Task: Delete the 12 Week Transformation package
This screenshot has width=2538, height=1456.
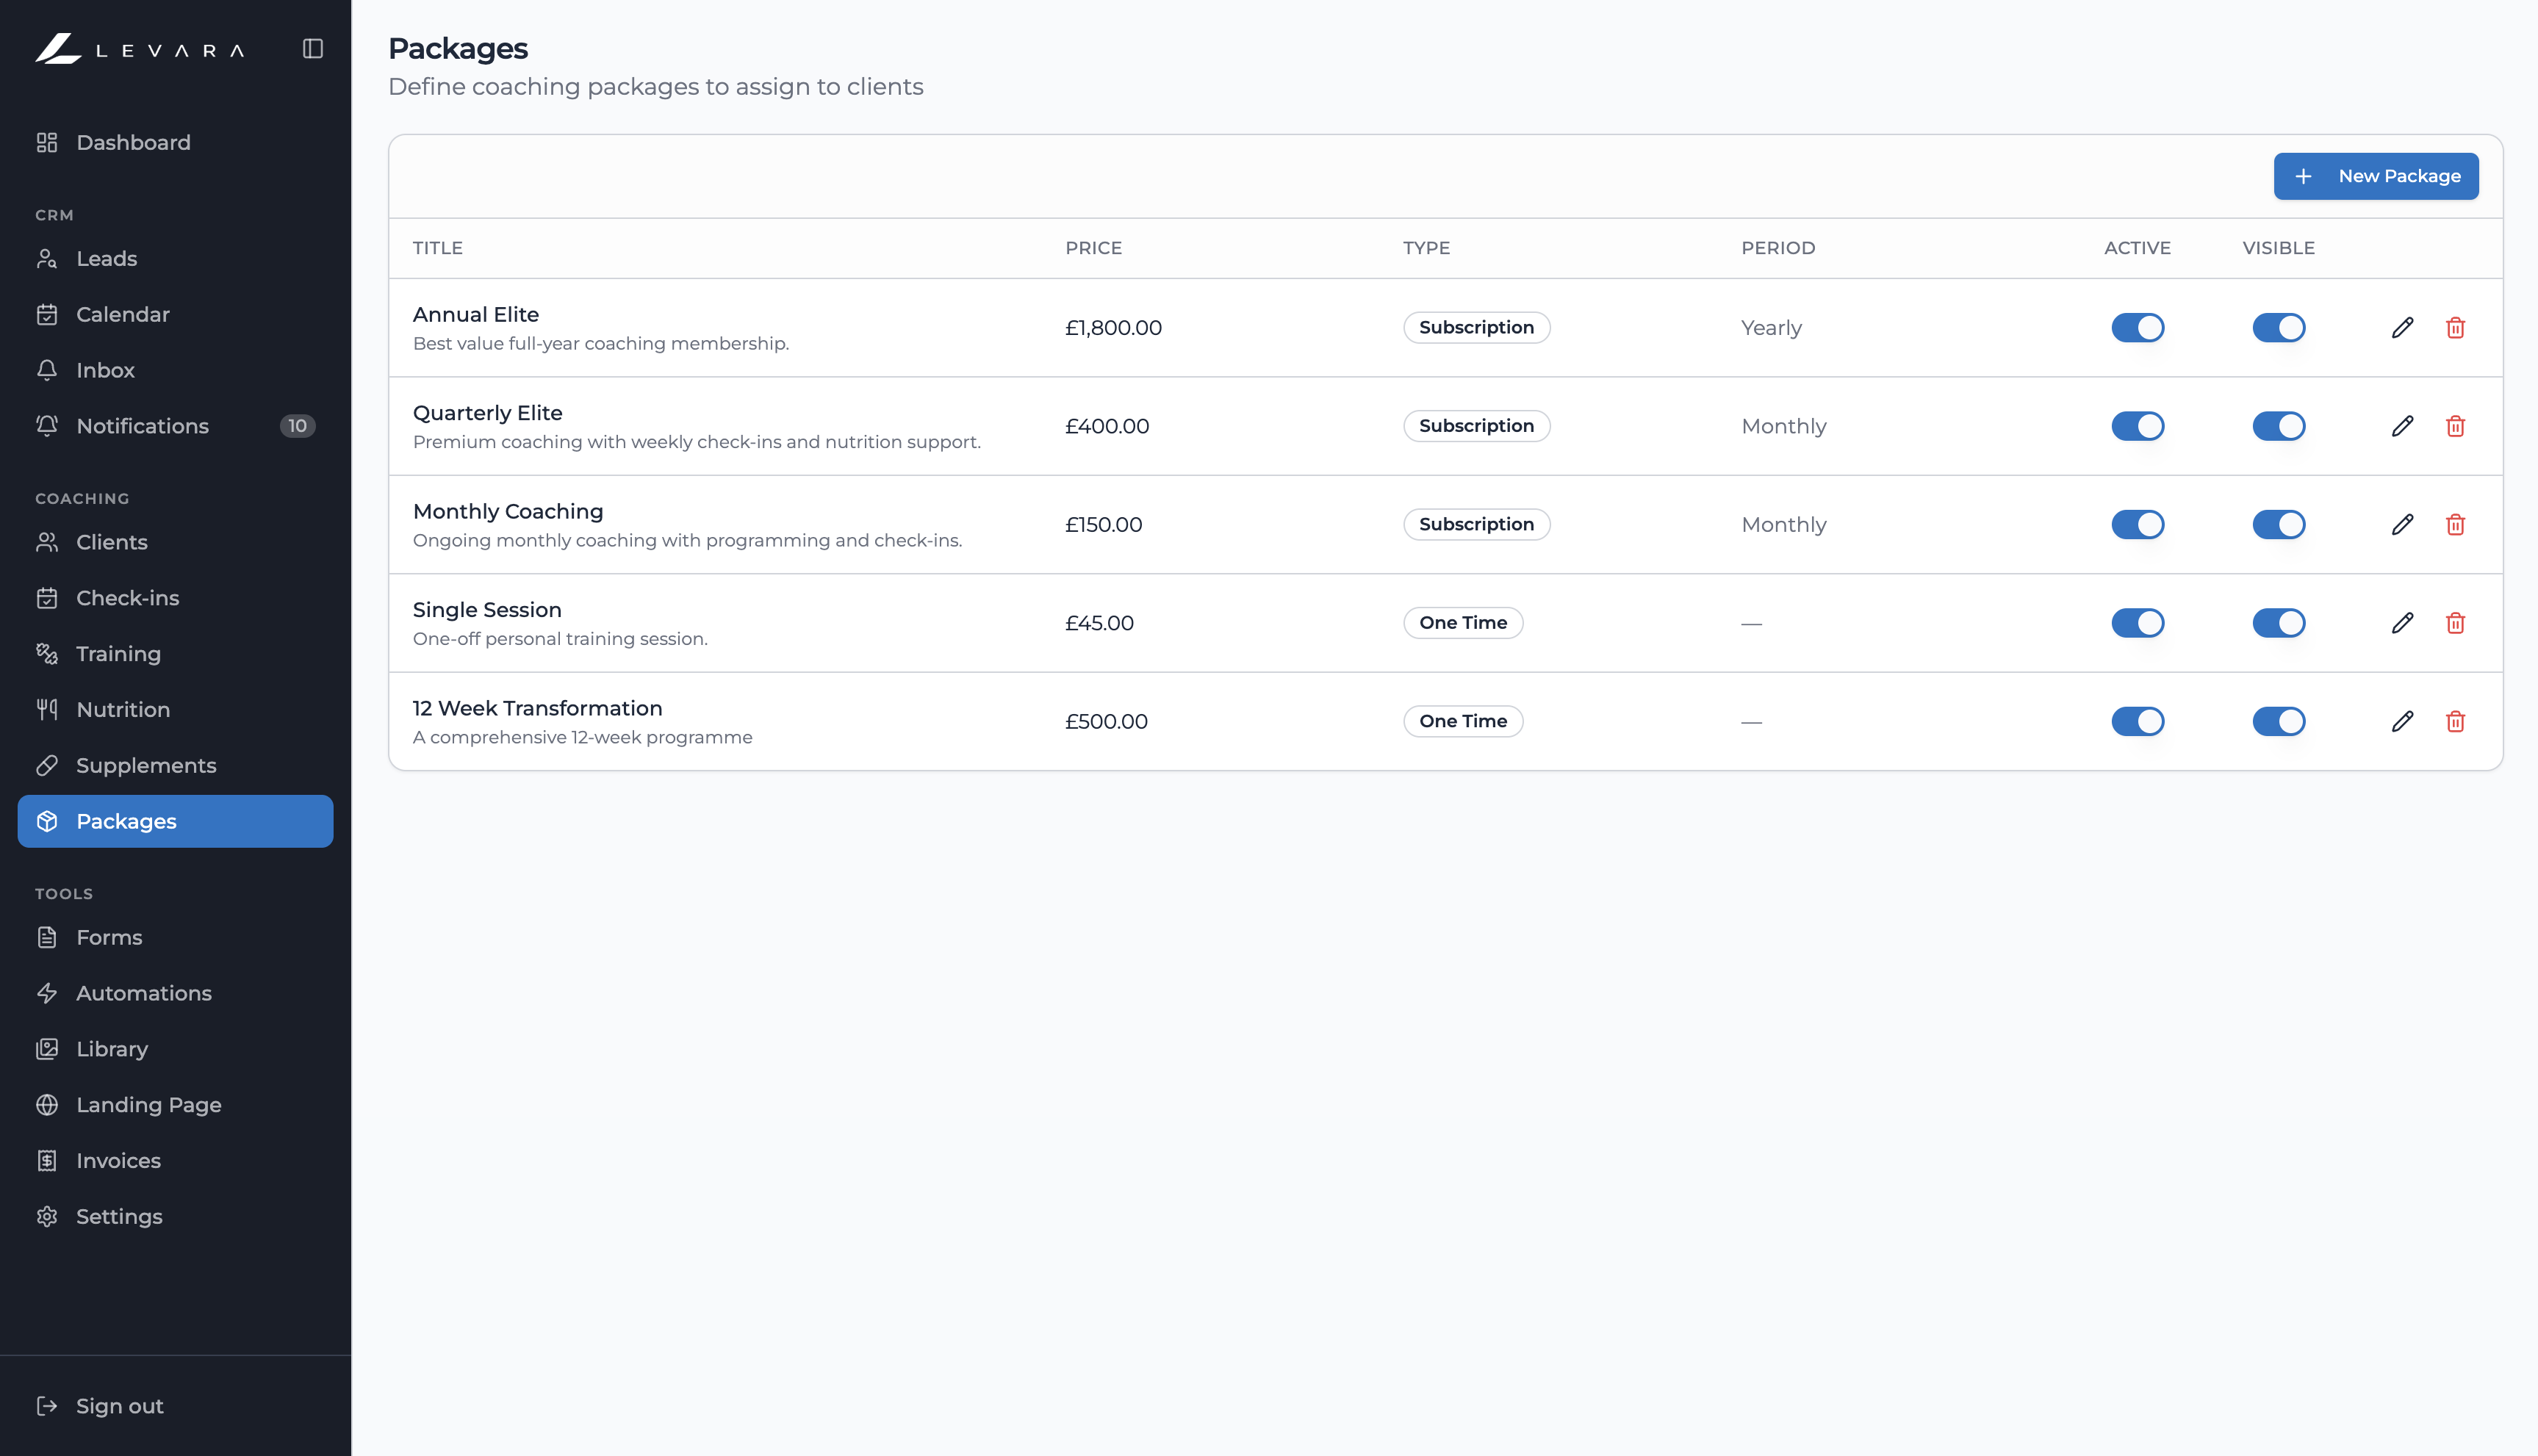Action: tap(2455, 721)
